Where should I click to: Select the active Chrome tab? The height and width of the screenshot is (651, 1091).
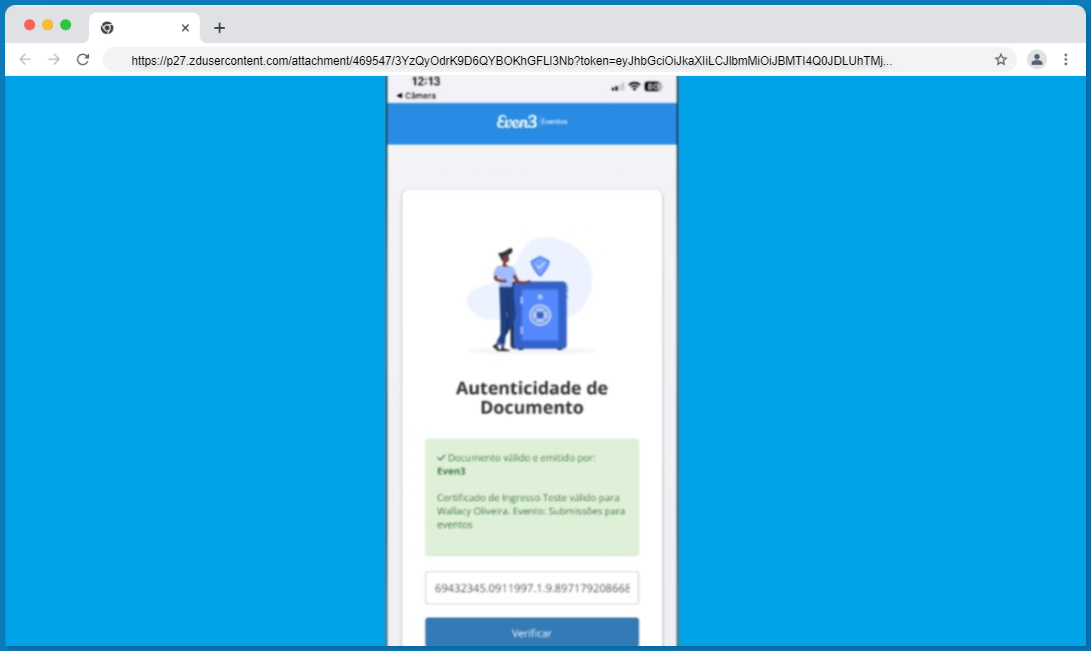144,28
